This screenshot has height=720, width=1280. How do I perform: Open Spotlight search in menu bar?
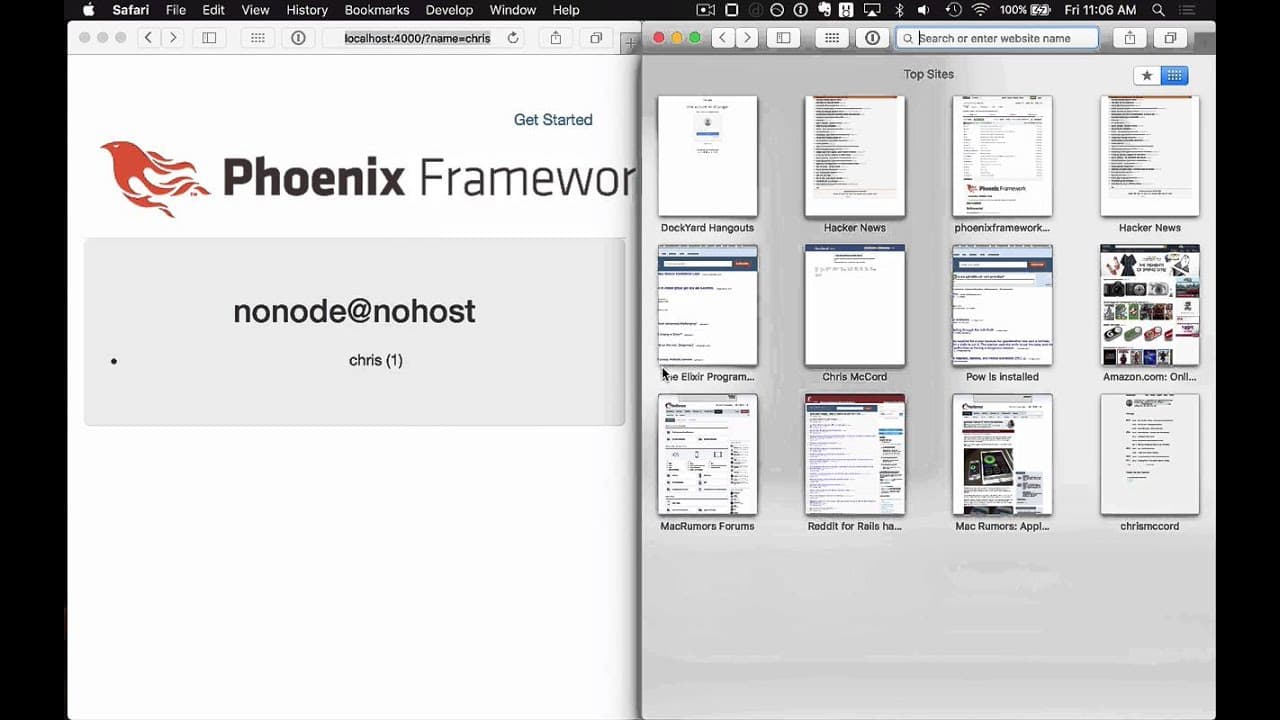pos(1158,10)
